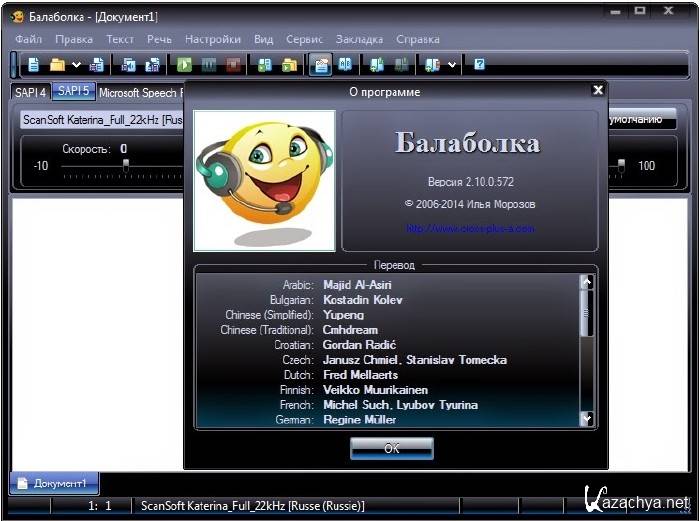The width and height of the screenshot is (700, 521).
Task: Click the save file toolbar icon
Action: point(97,65)
